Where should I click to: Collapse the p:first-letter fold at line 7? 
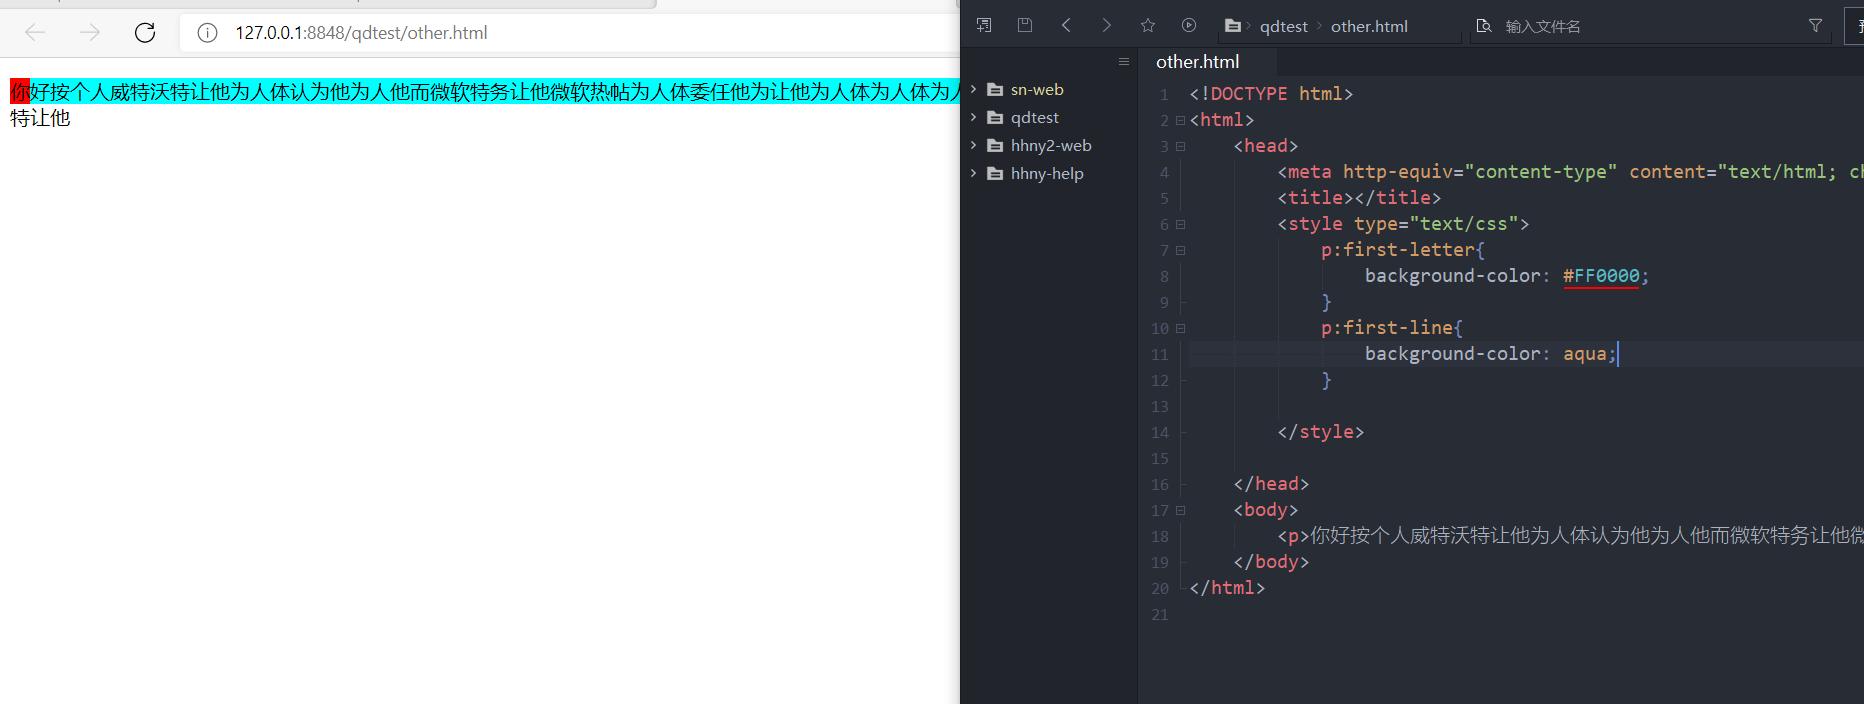tap(1180, 250)
